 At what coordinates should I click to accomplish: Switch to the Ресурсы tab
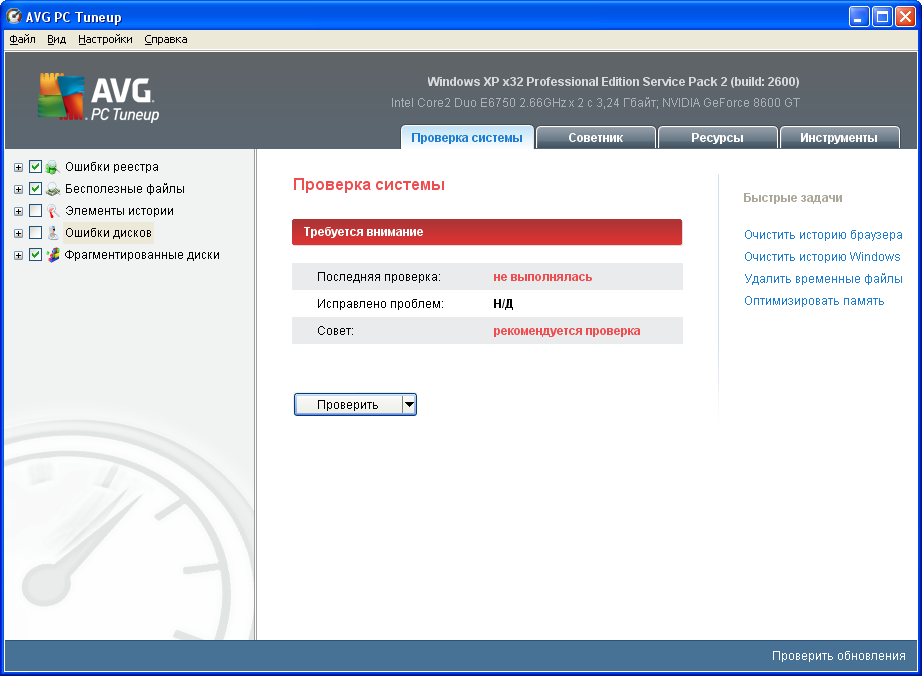[x=717, y=138]
